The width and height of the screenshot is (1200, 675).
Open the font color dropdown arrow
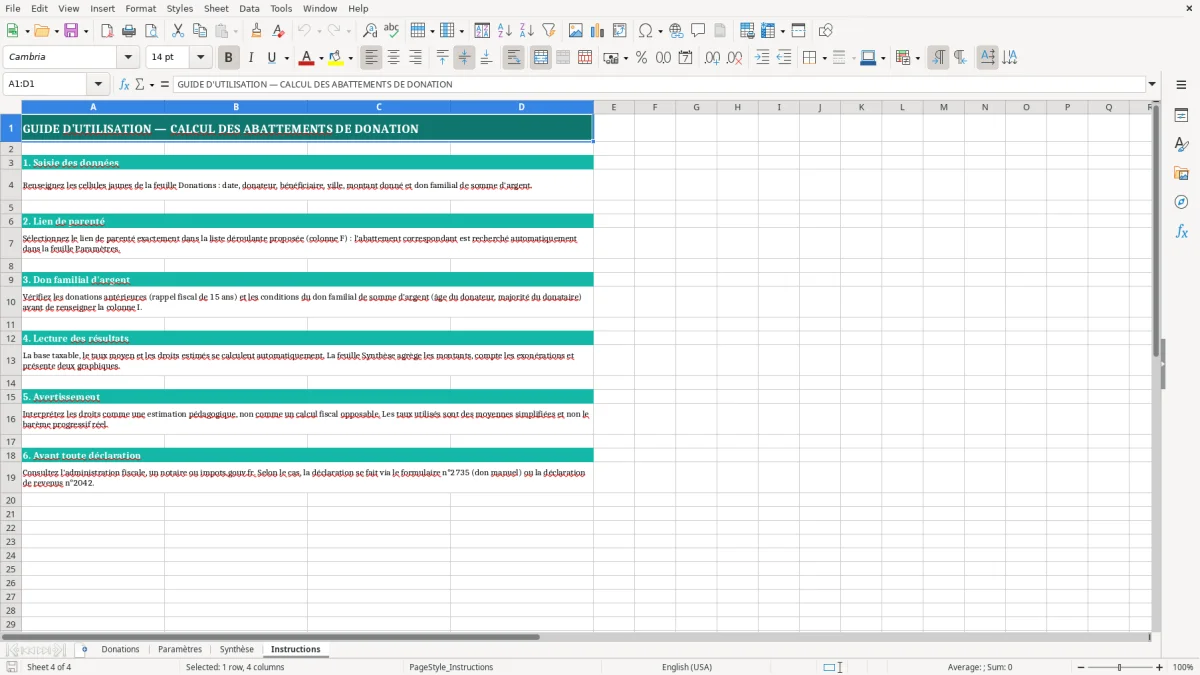pyautogui.click(x=320, y=58)
